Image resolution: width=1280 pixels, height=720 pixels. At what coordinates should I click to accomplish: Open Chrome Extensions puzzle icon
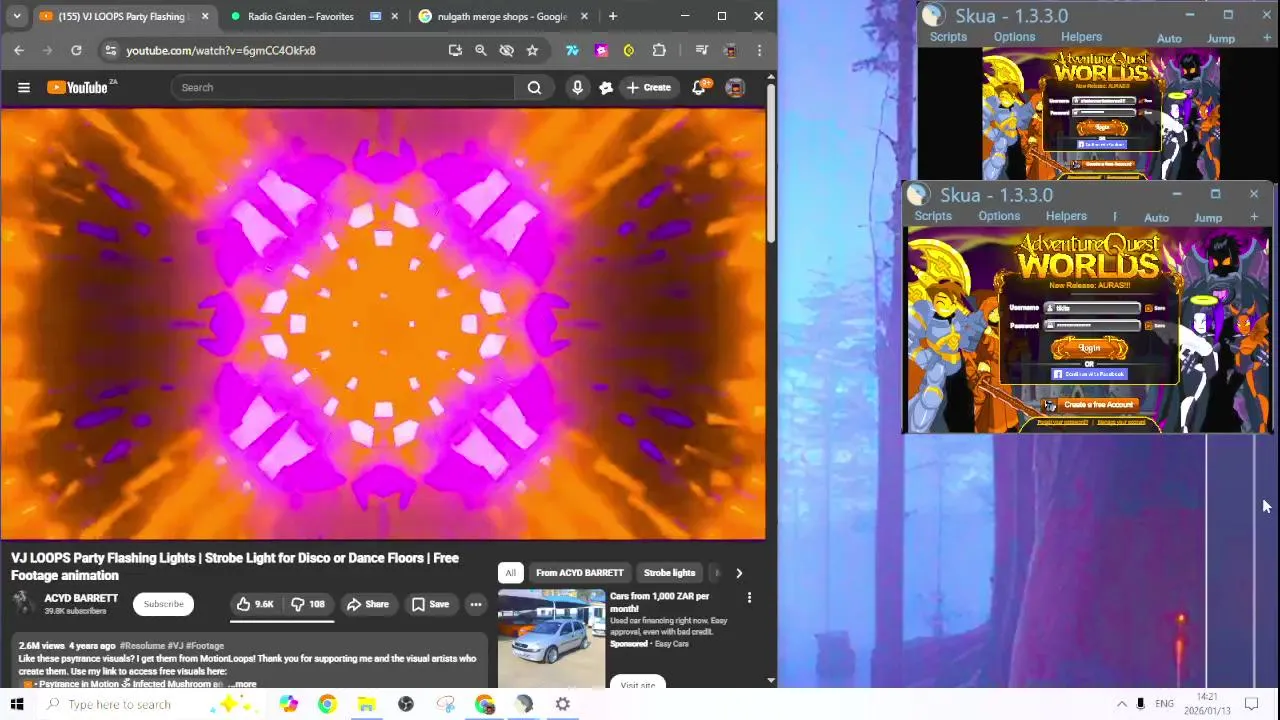(x=659, y=50)
